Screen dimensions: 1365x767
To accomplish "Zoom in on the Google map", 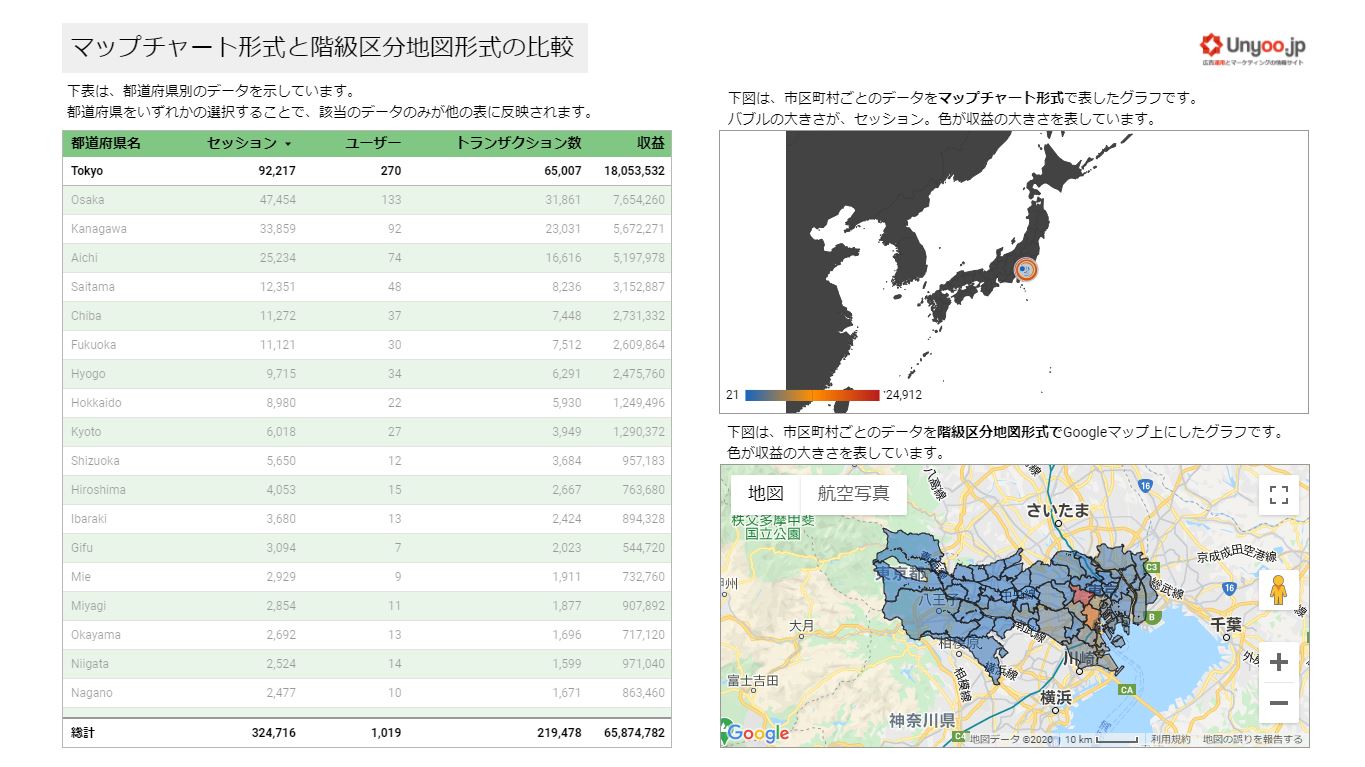I will 1278,663.
